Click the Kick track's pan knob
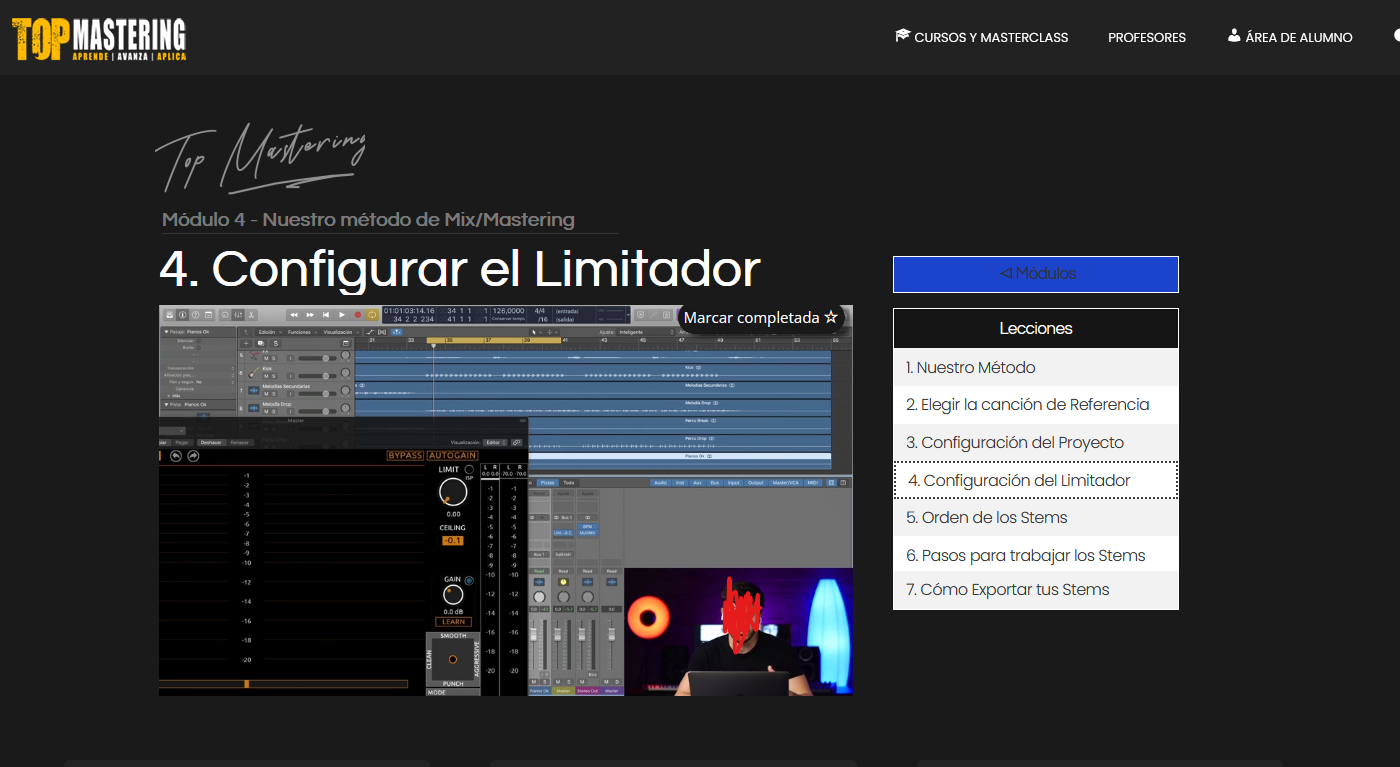The height and width of the screenshot is (767, 1400). pyautogui.click(x=346, y=374)
